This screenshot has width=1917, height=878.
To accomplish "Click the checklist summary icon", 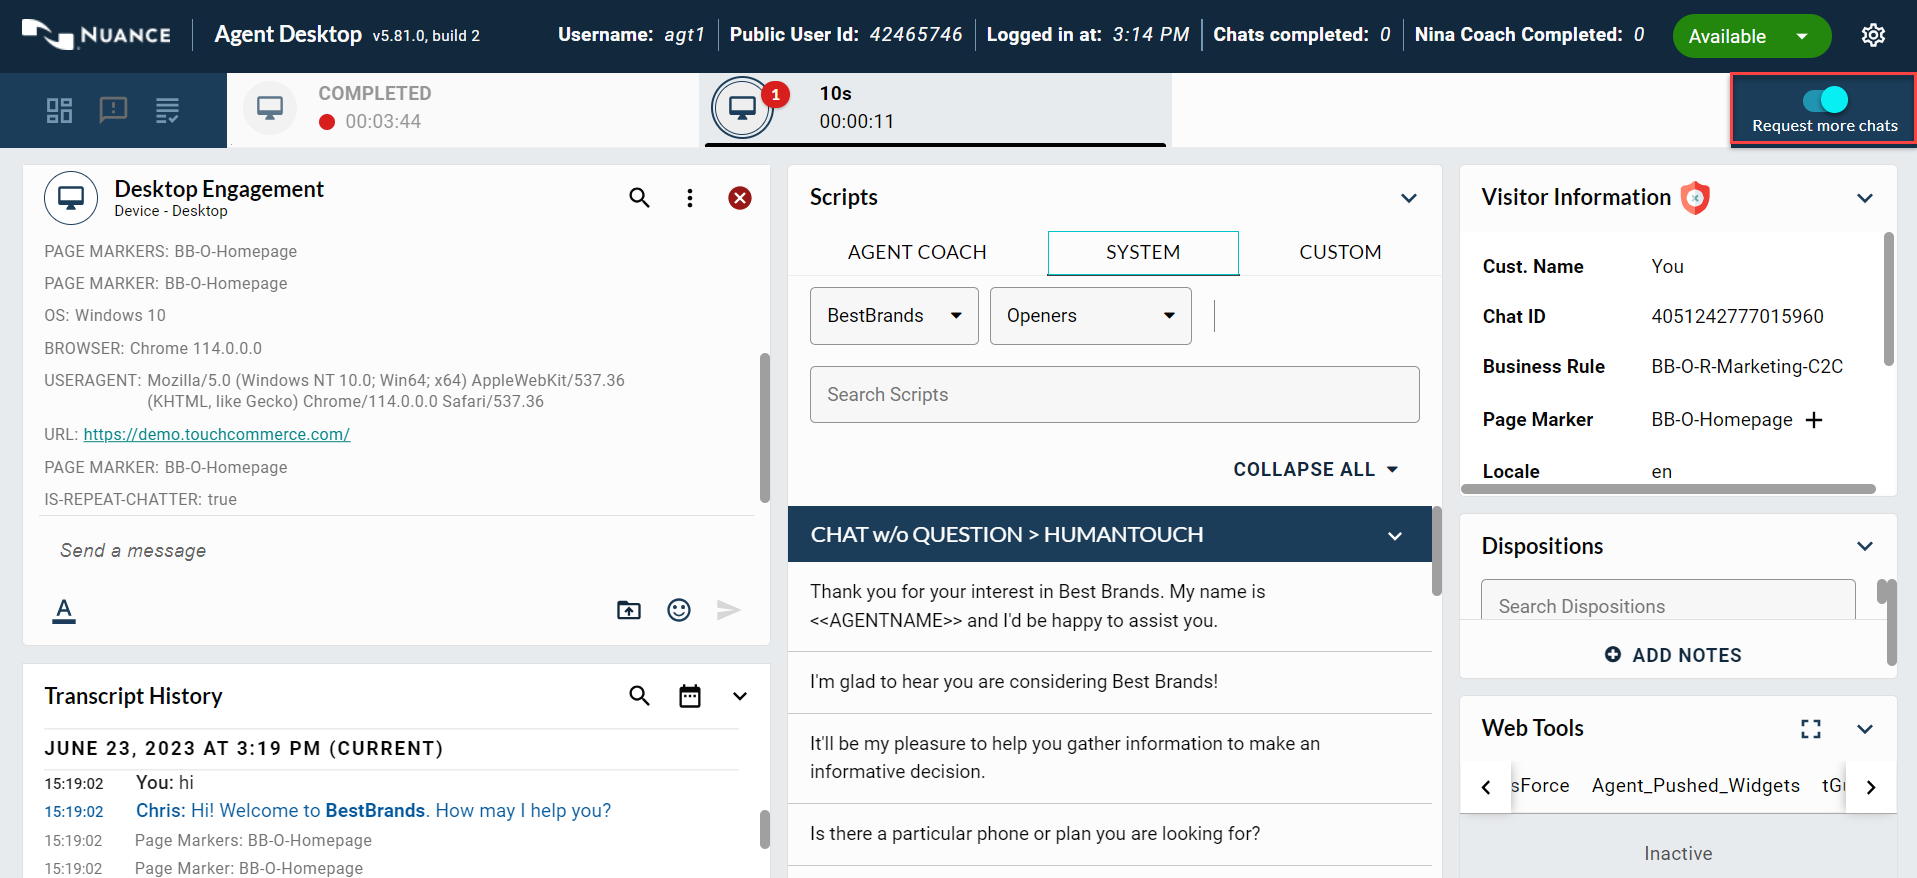I will click(x=167, y=110).
